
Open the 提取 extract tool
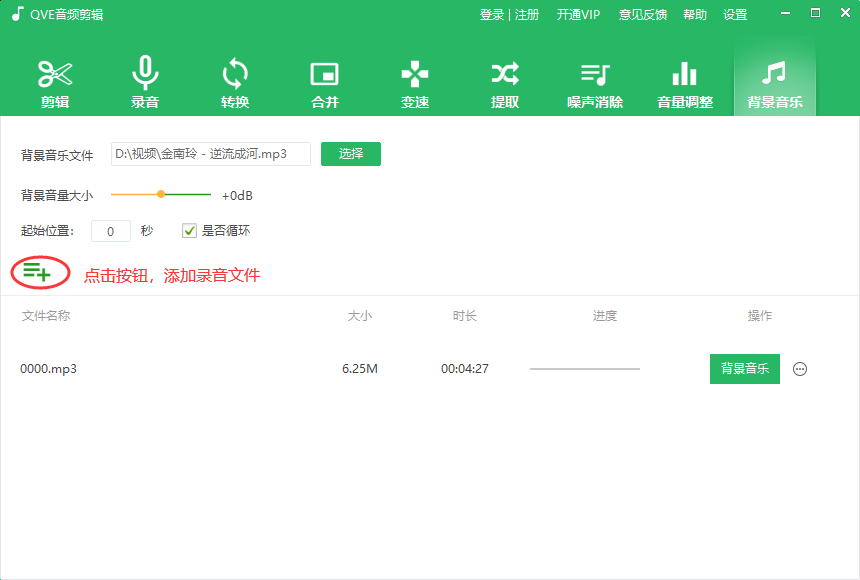[x=505, y=85]
